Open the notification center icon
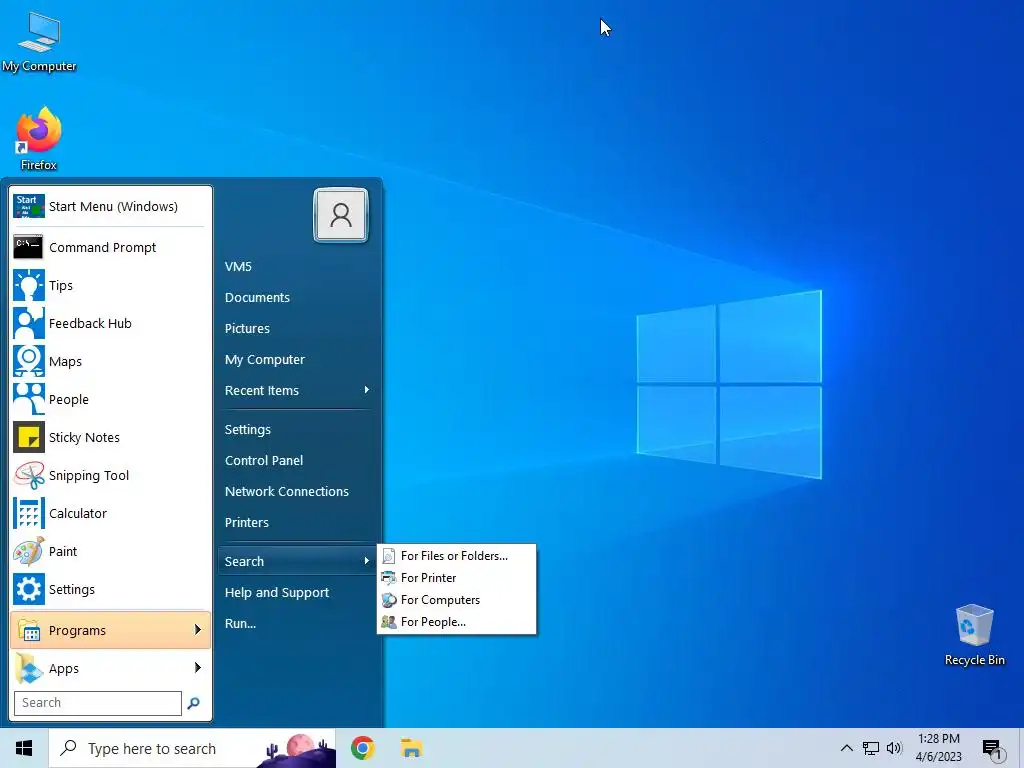 (x=993, y=748)
